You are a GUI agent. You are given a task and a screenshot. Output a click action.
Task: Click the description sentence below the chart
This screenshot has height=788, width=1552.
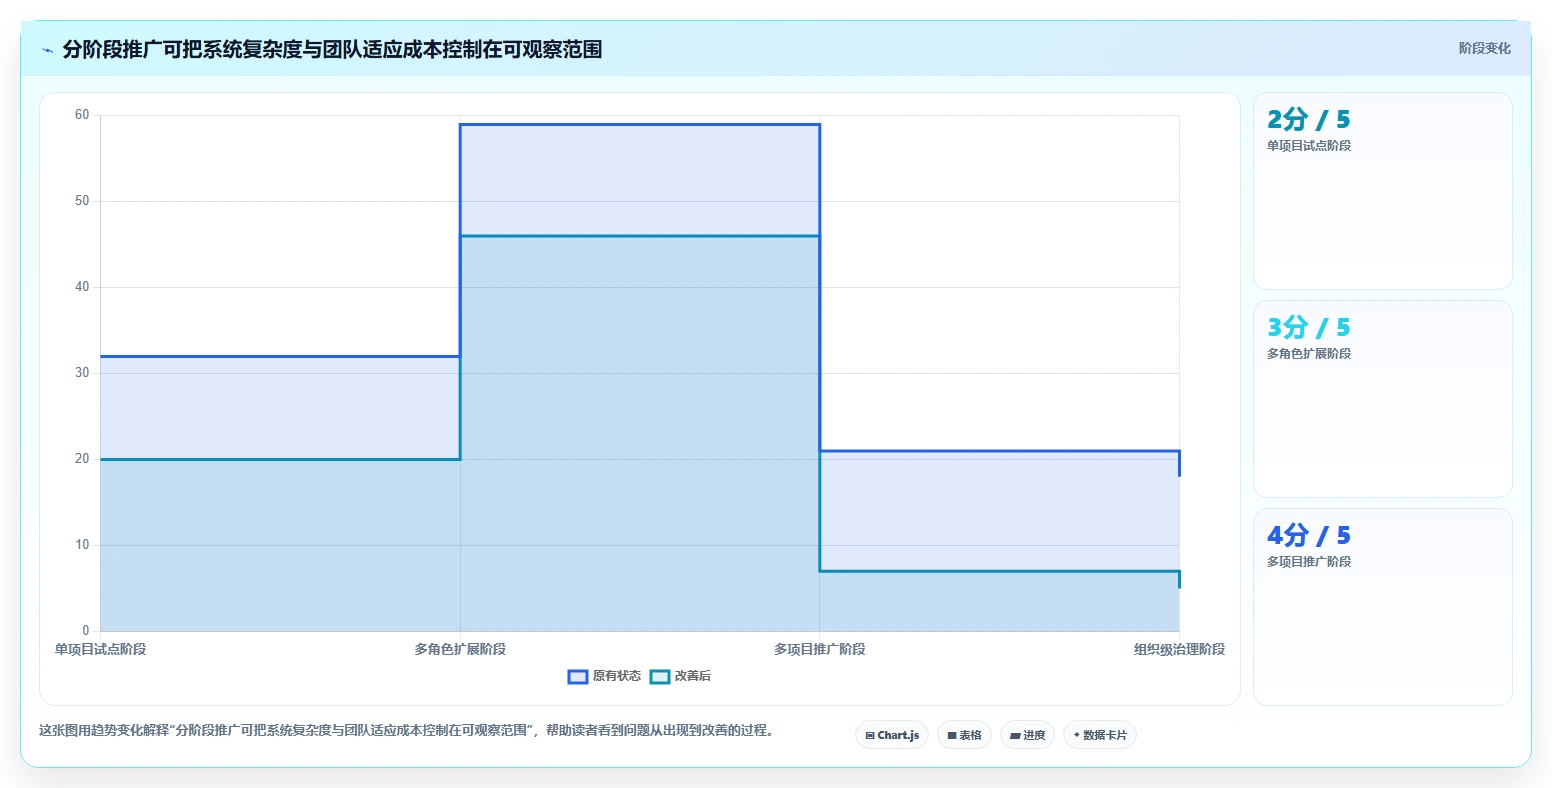pyautogui.click(x=406, y=730)
